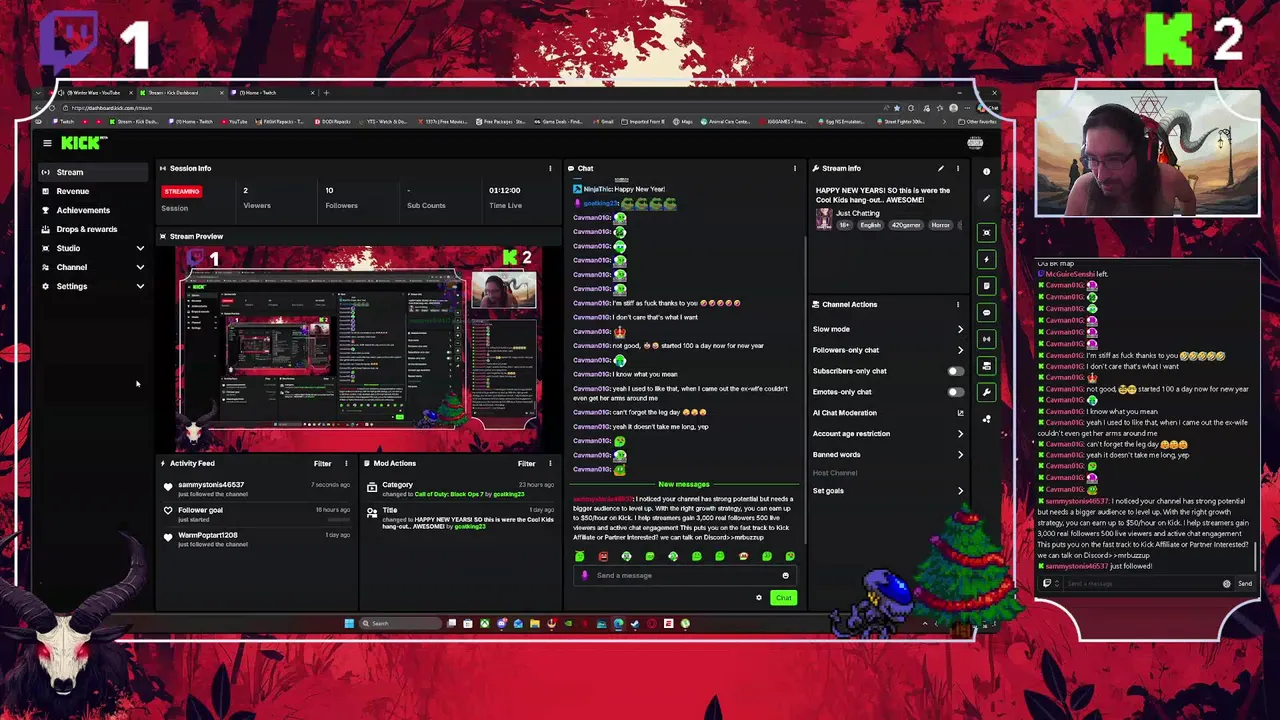Select the Follower goal activity entry

257,514
